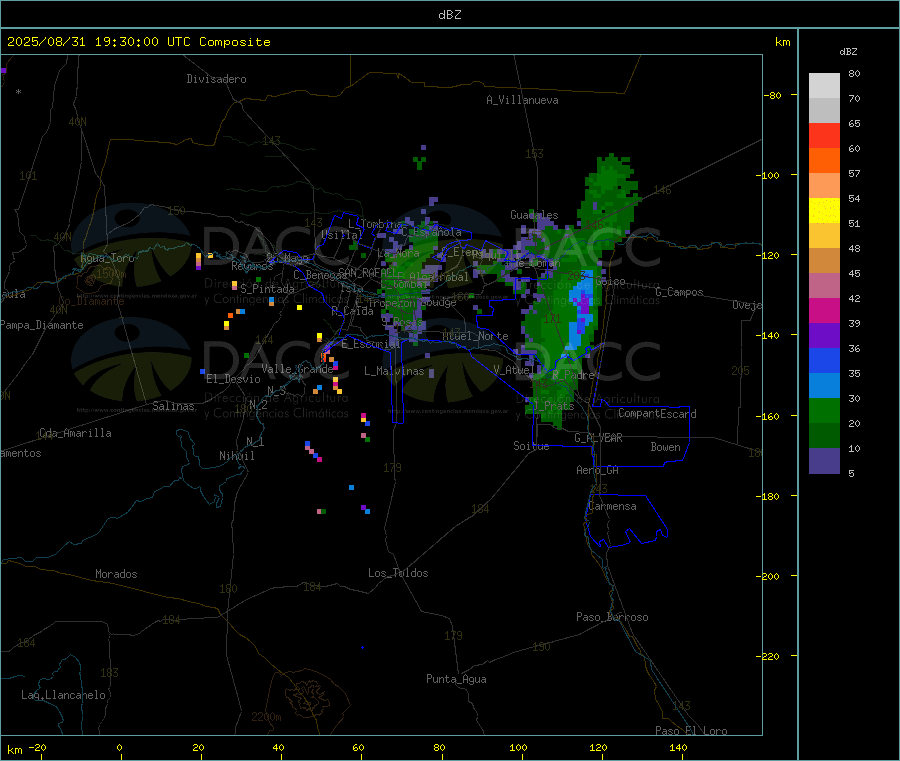Viewport: 900px width, 761px height.
Task: Click the Guadales place label
Action: coord(534,215)
